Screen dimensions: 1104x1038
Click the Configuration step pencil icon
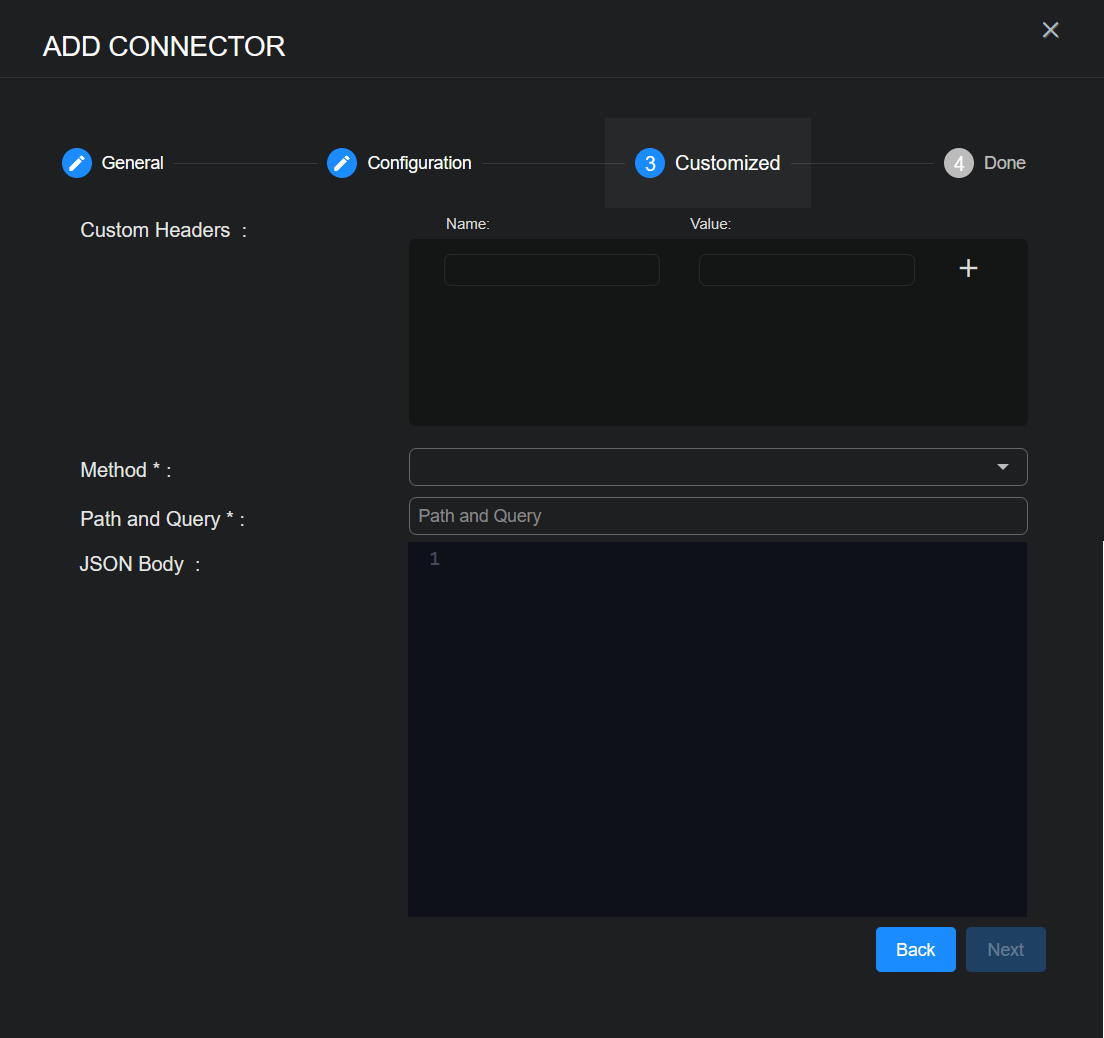[342, 163]
